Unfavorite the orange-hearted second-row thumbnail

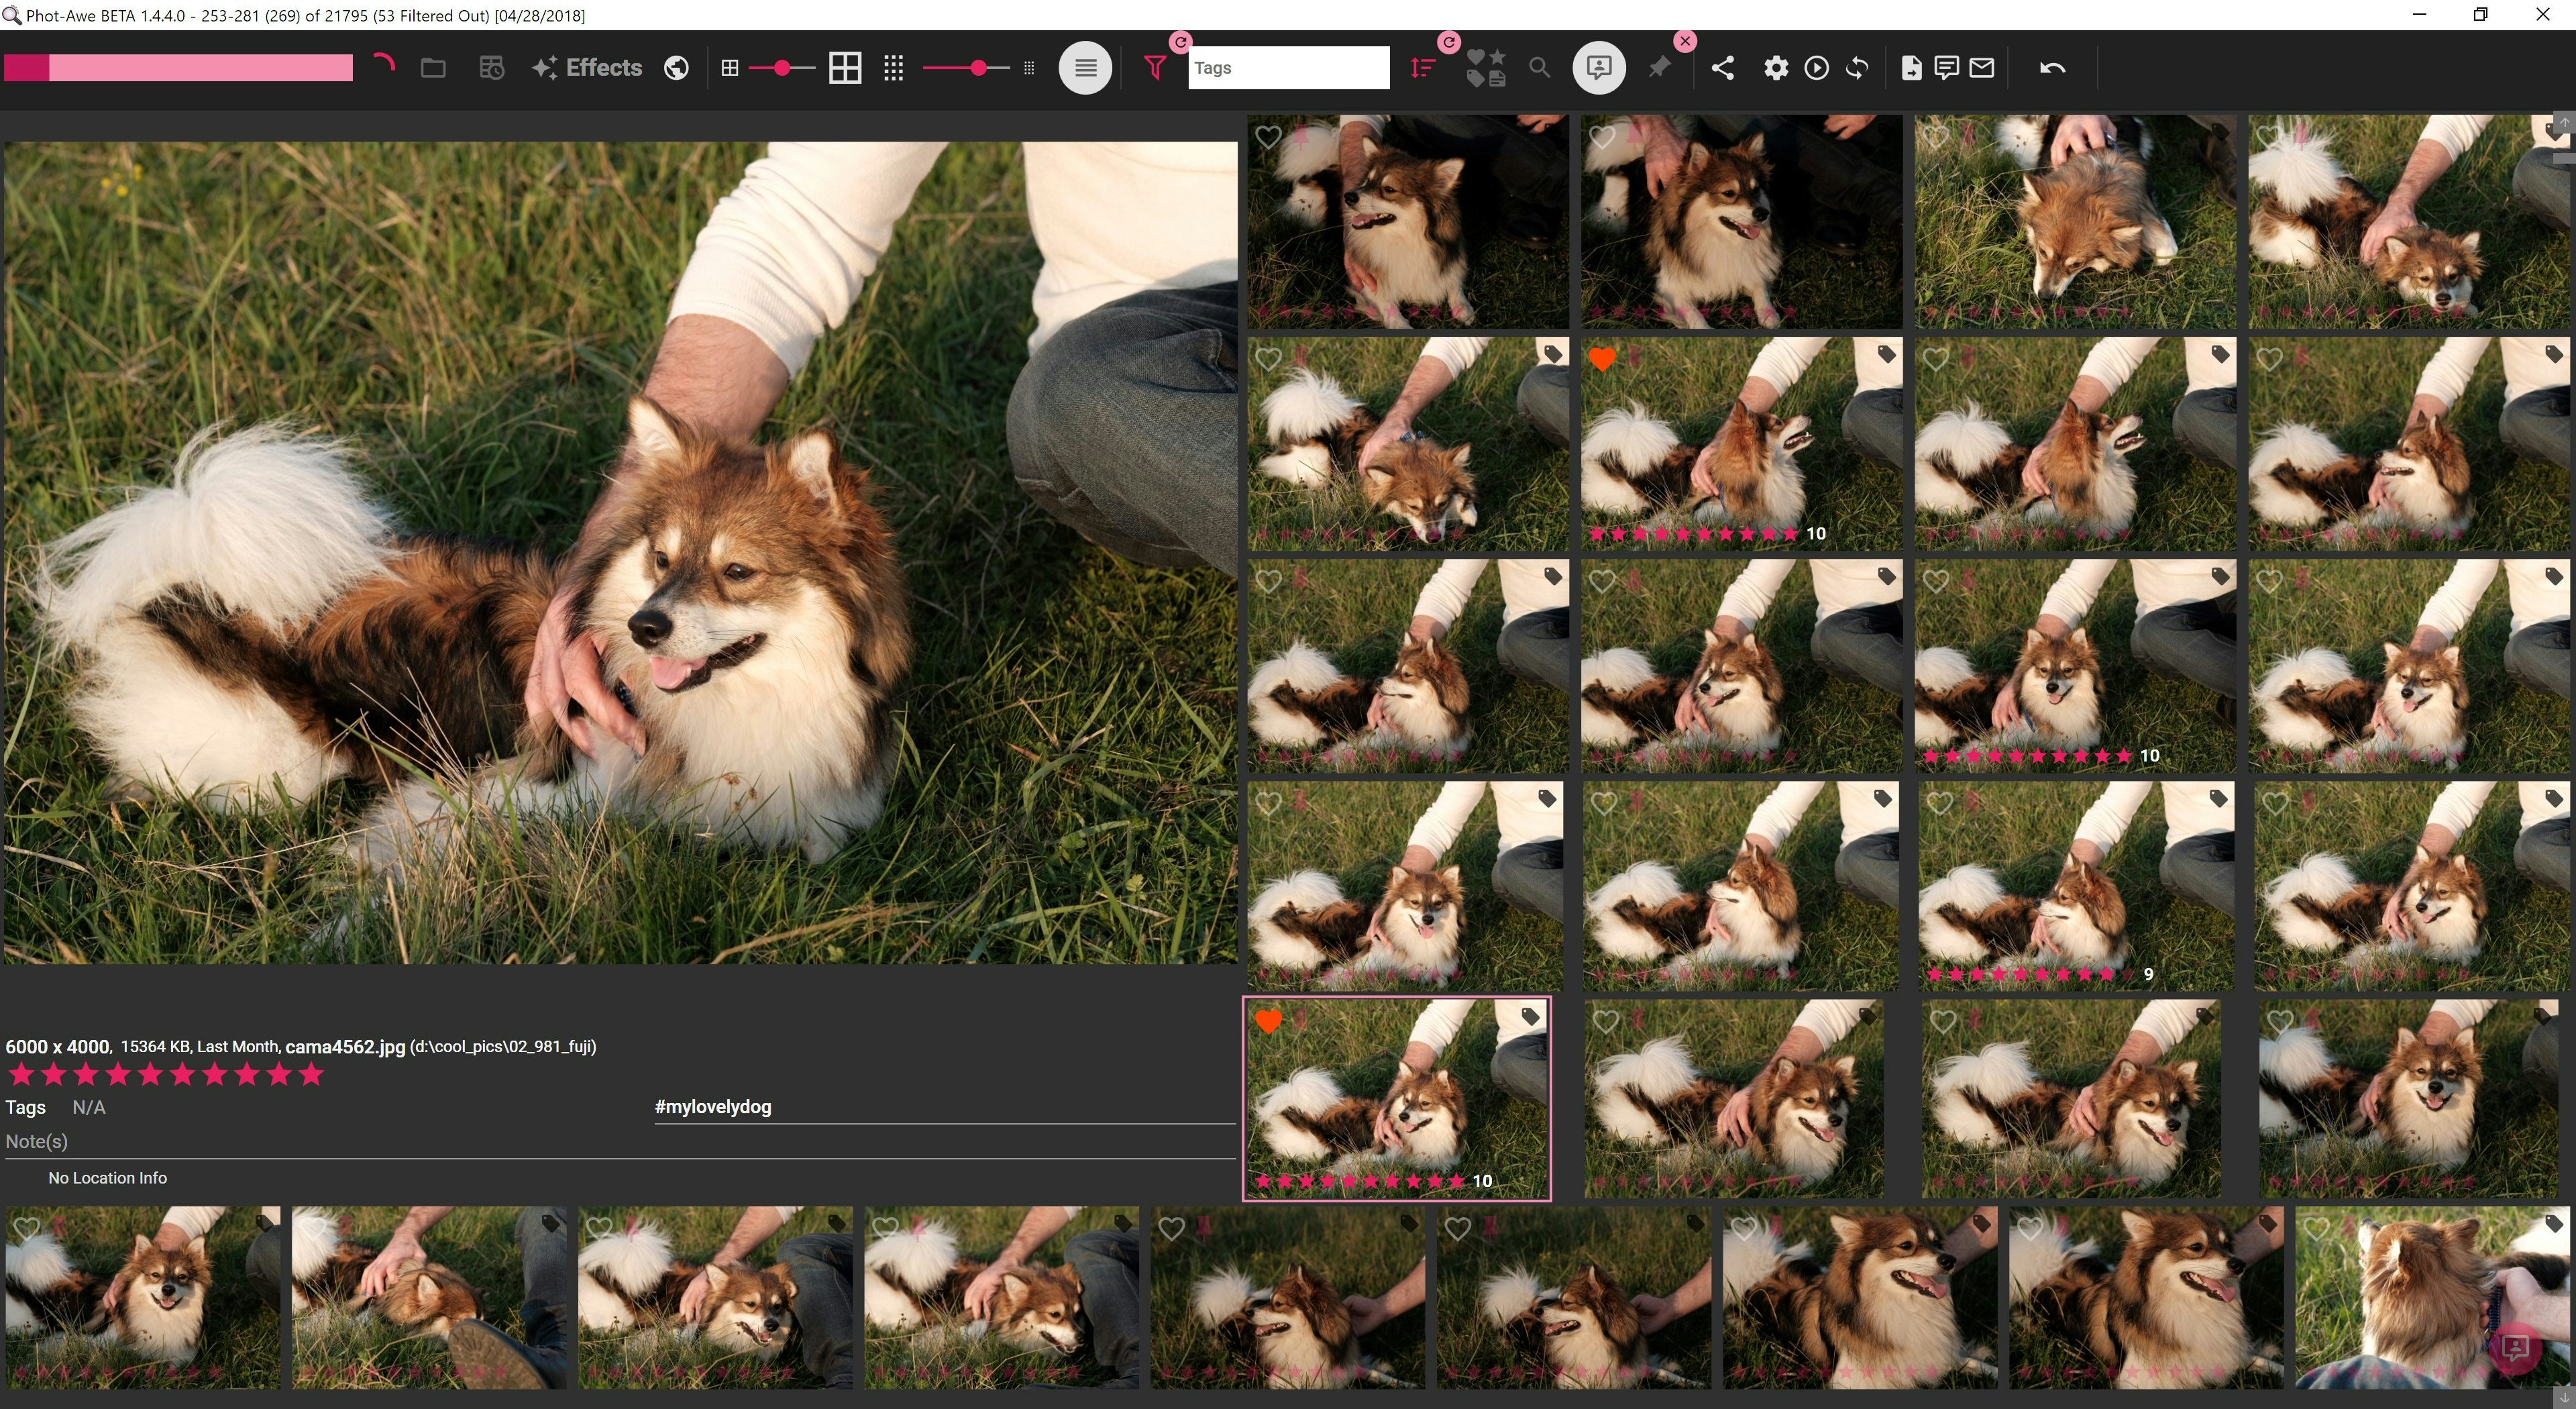click(x=1602, y=359)
